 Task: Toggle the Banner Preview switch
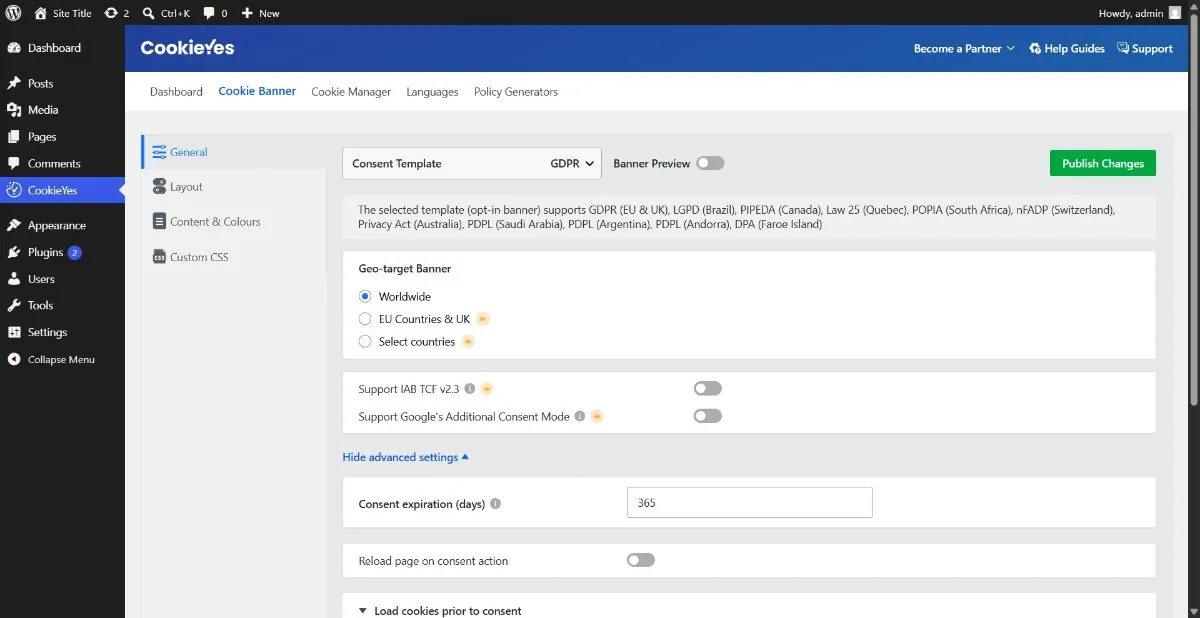pyautogui.click(x=710, y=163)
